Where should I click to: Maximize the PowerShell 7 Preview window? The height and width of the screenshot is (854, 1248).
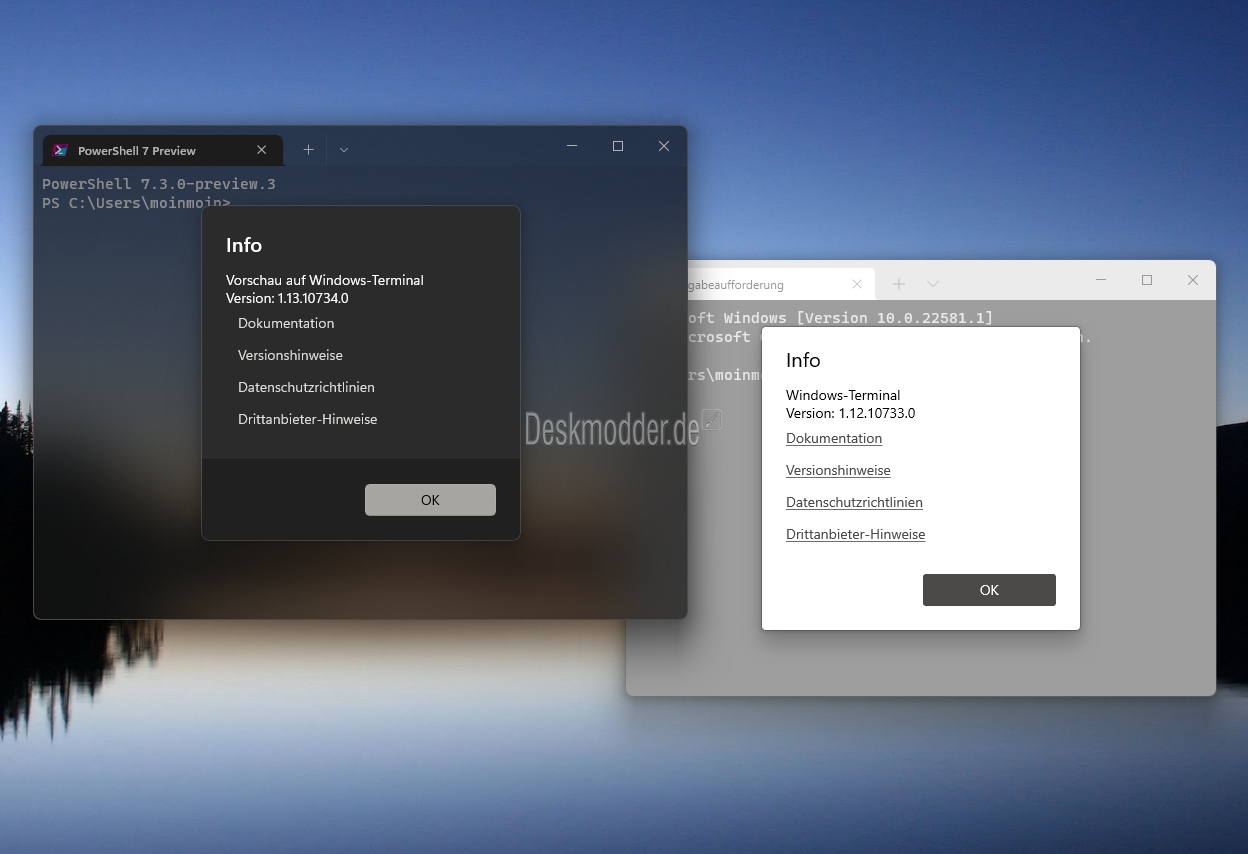point(618,146)
